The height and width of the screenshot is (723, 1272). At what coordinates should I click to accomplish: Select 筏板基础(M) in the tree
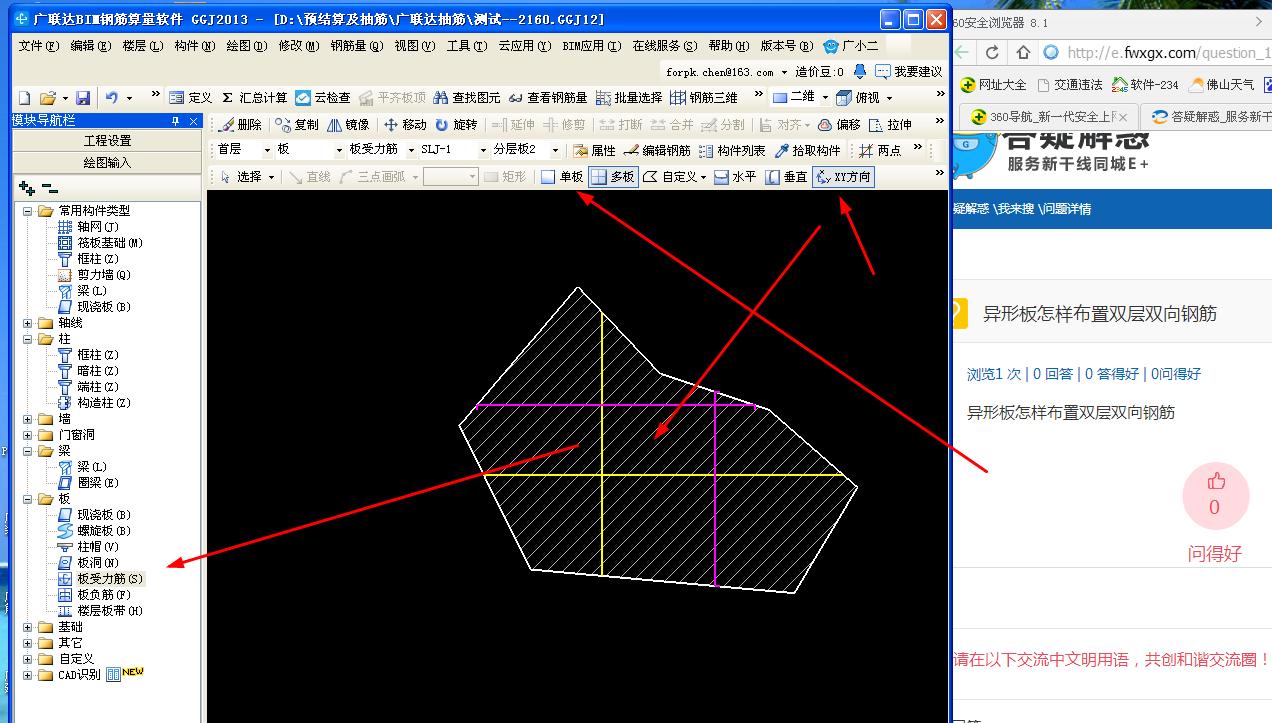110,243
